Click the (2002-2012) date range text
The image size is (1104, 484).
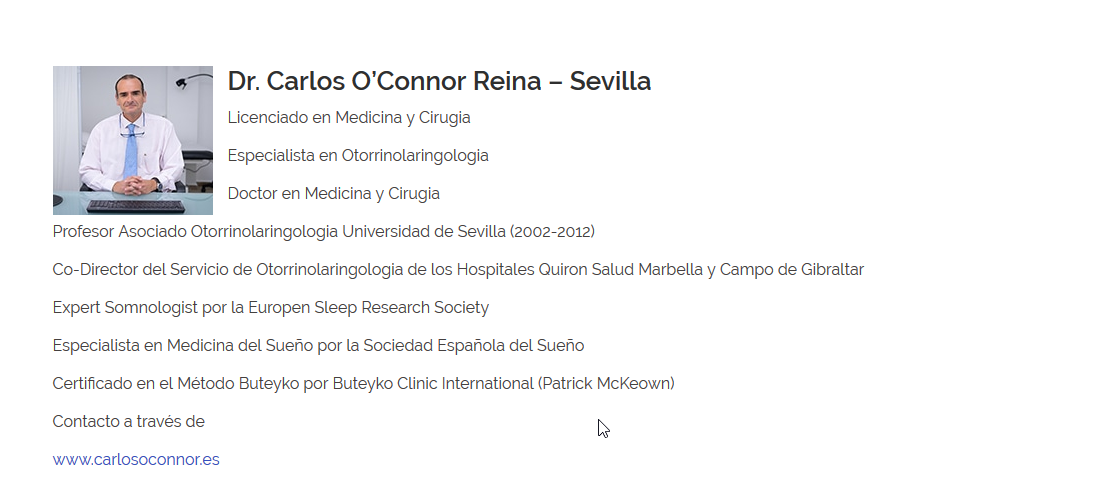pos(552,232)
